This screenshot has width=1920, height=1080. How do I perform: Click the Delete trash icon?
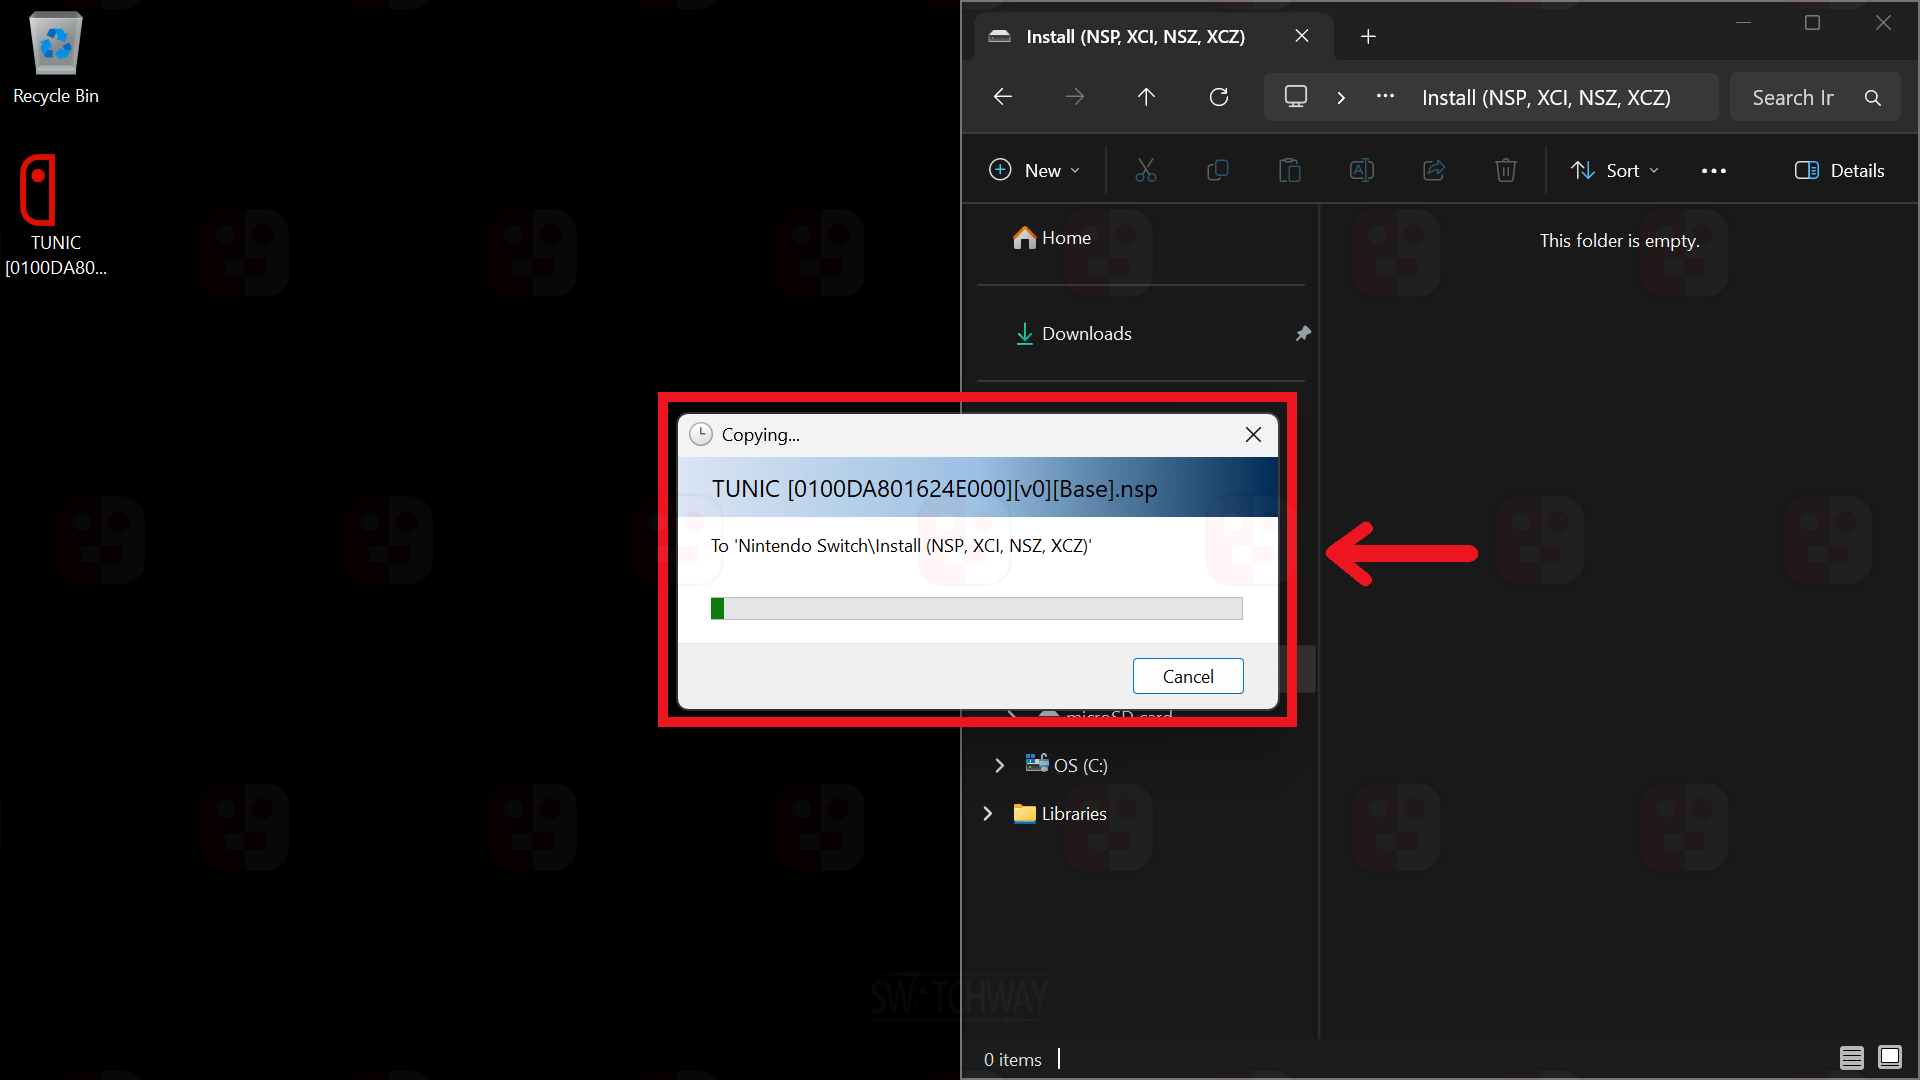(1505, 171)
